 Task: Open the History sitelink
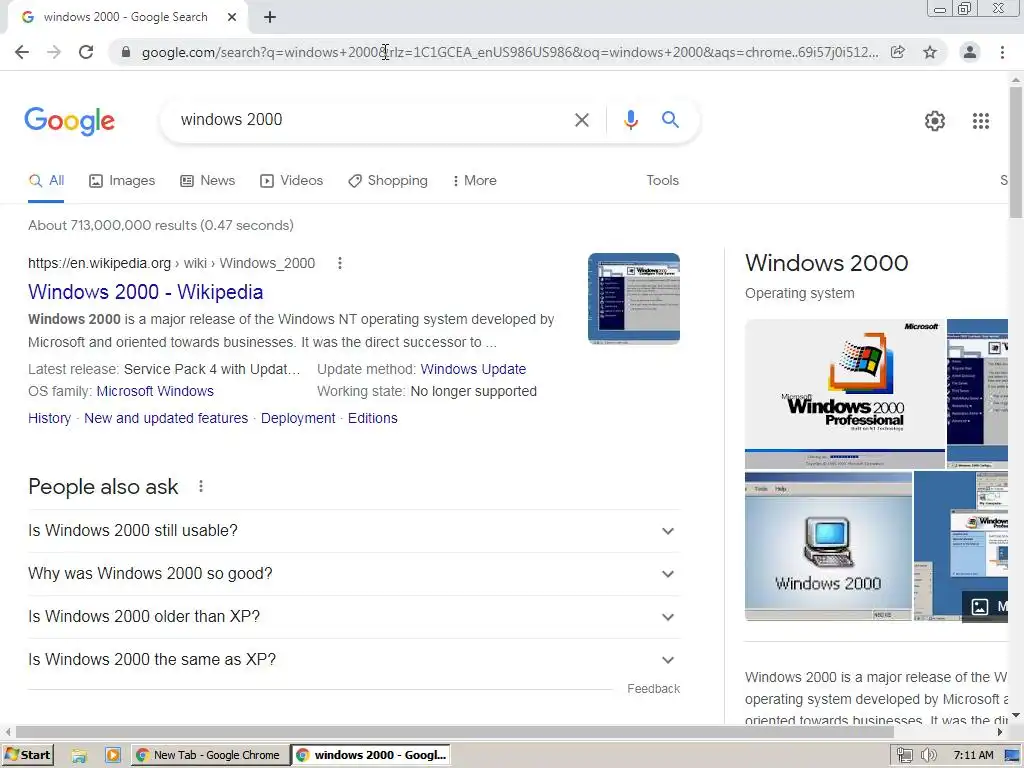coord(50,419)
